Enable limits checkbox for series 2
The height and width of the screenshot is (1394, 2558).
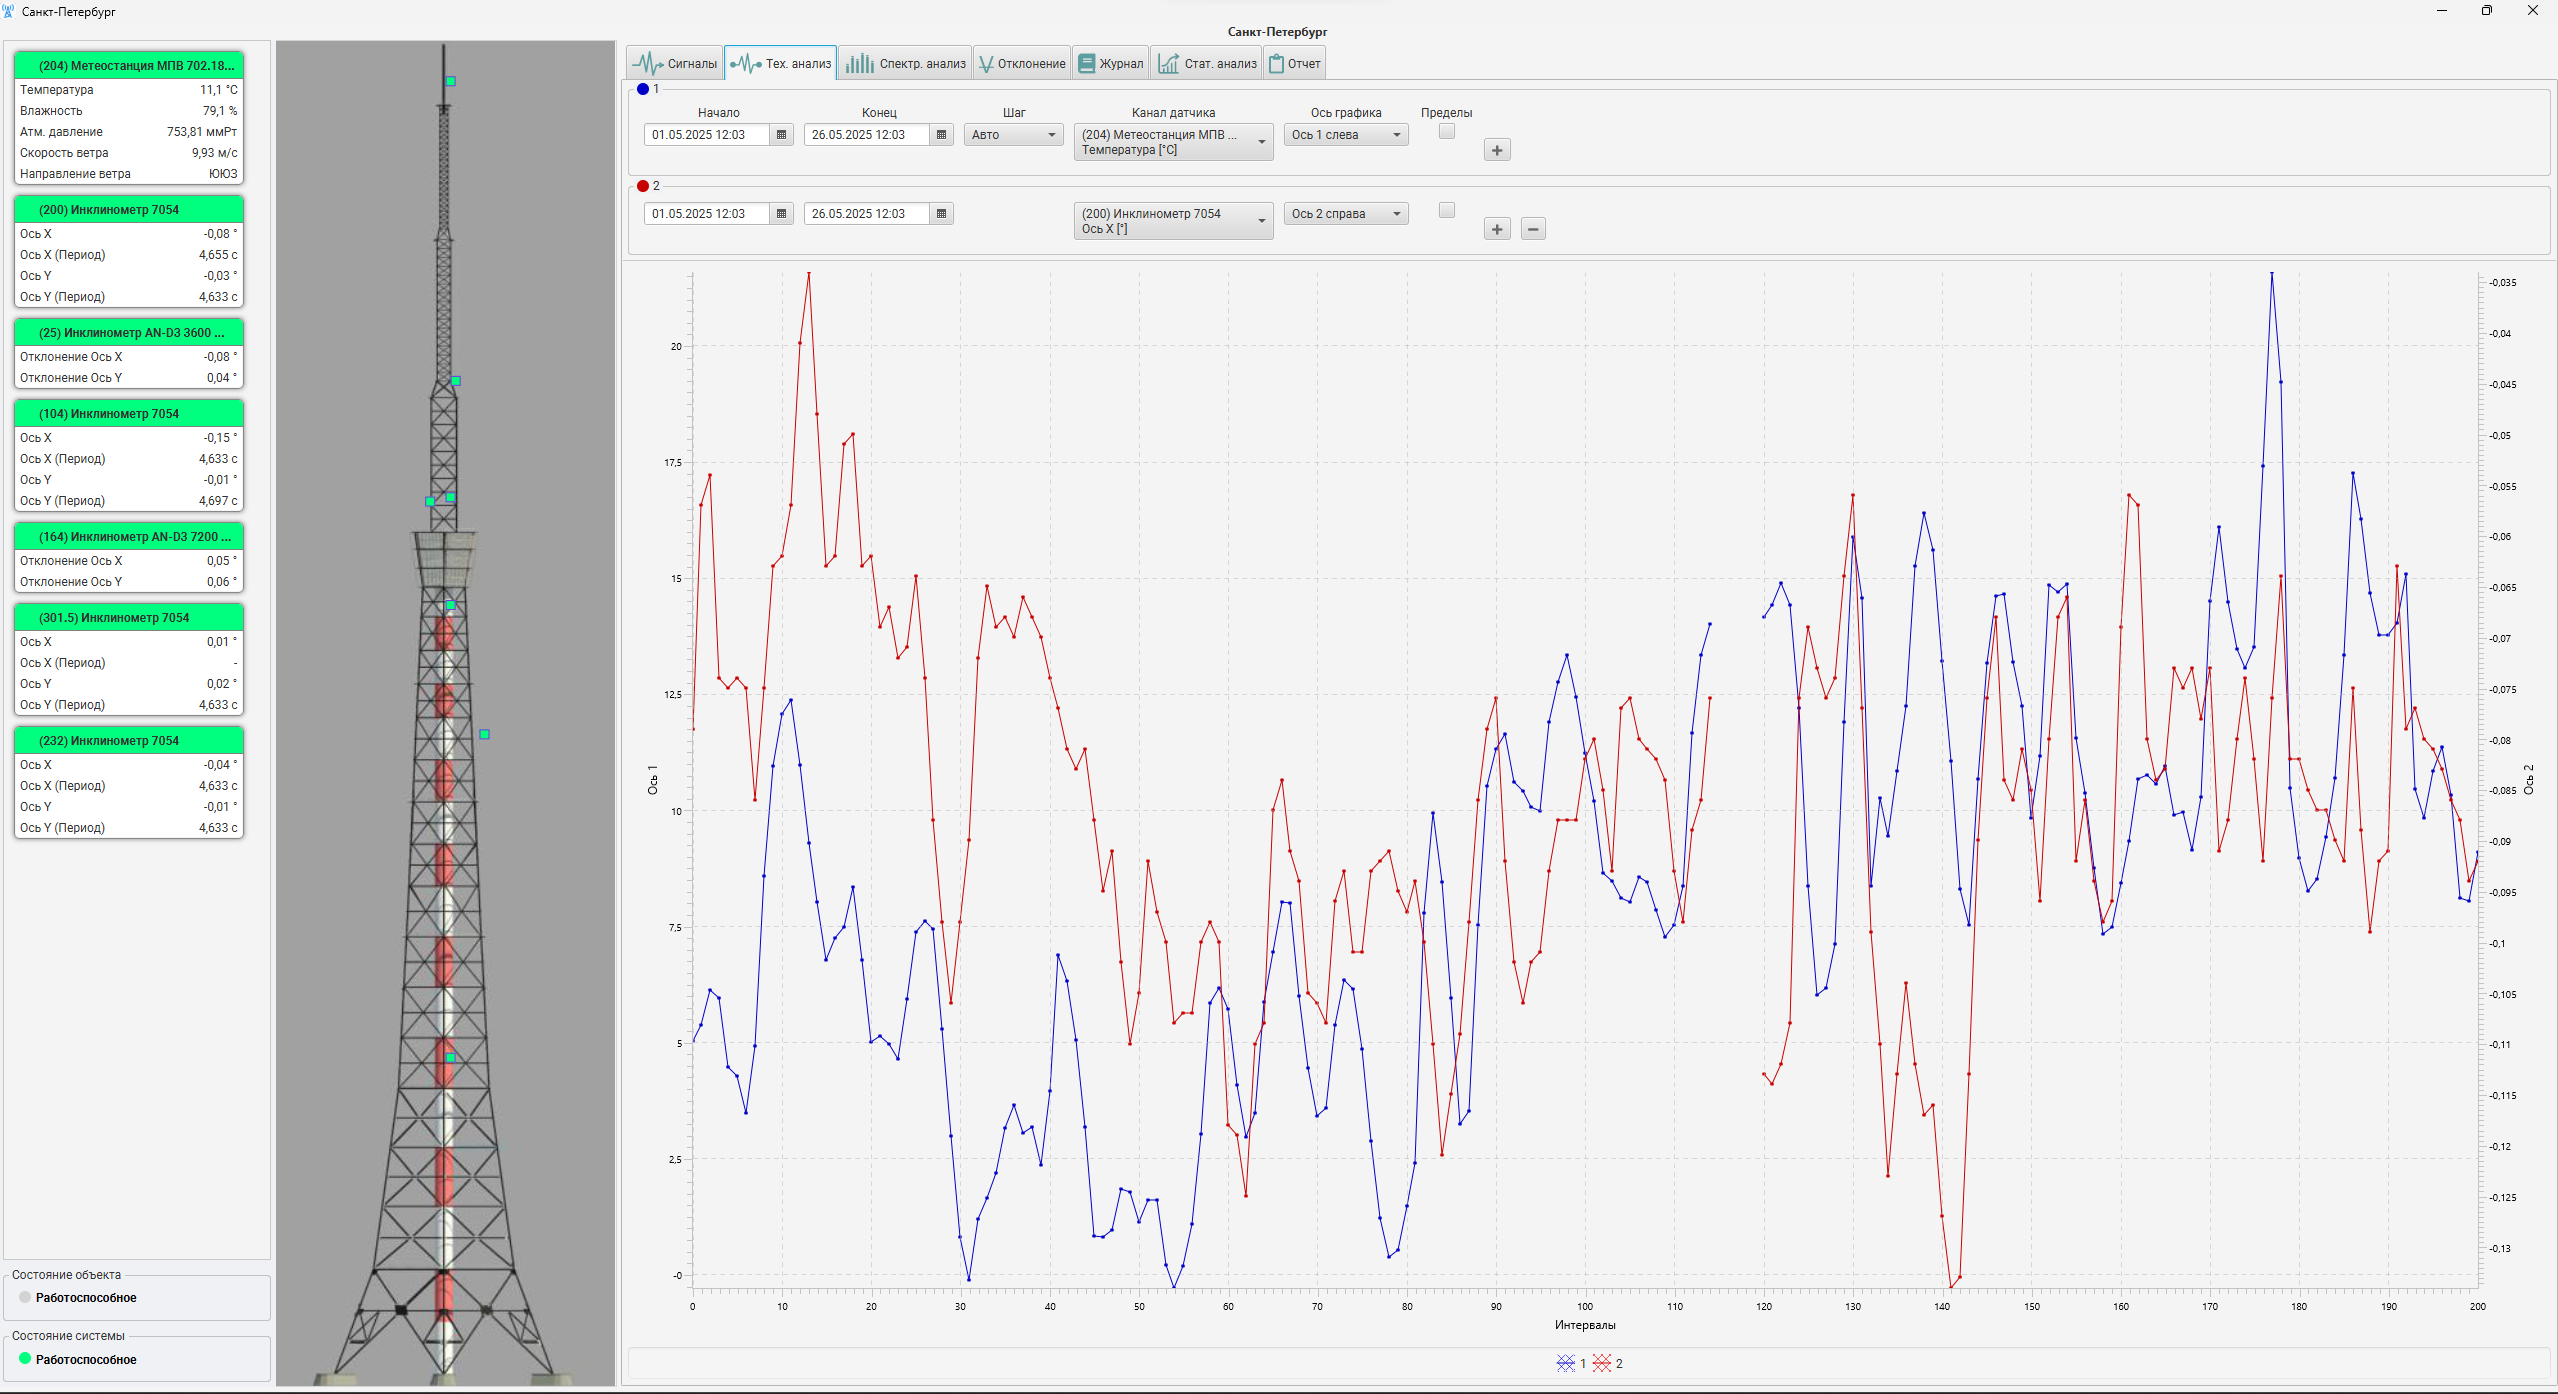point(1446,211)
